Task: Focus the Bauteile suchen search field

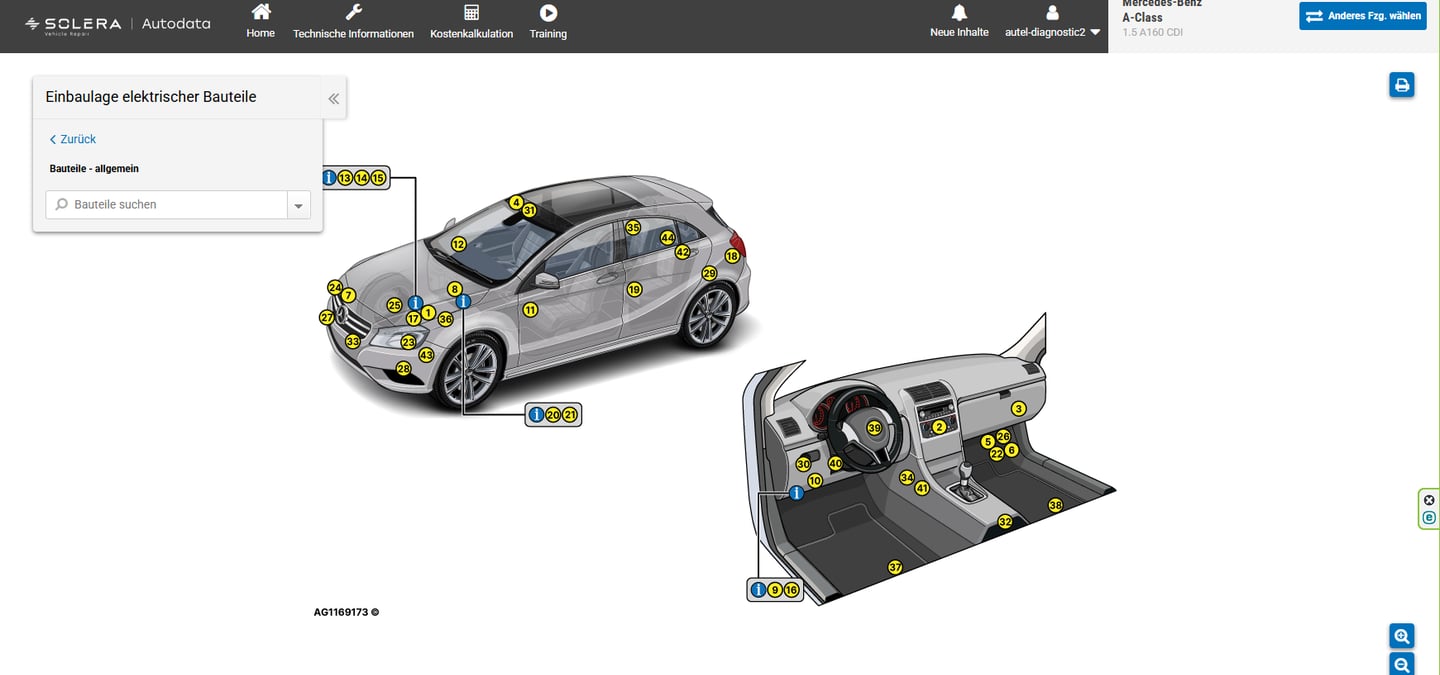Action: point(167,204)
